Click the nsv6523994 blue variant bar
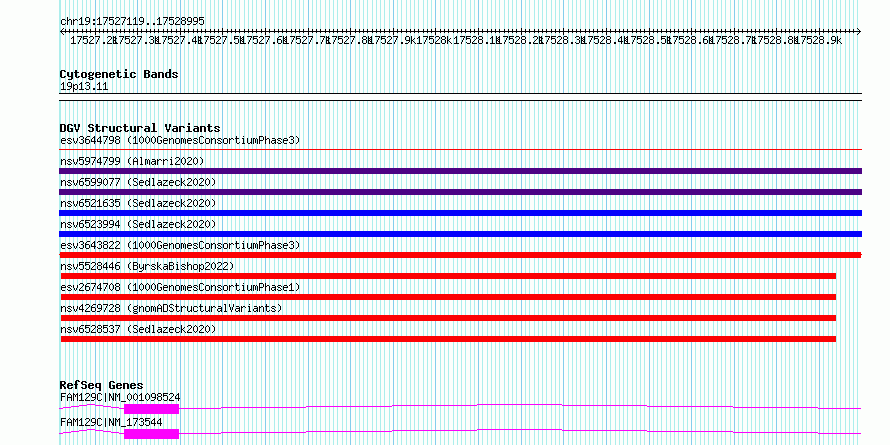The image size is (890, 445). click(x=460, y=234)
